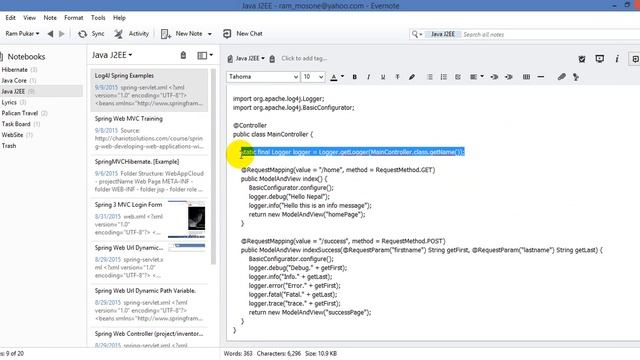
Task: Open the font color dropdown arrow
Action: [342, 76]
